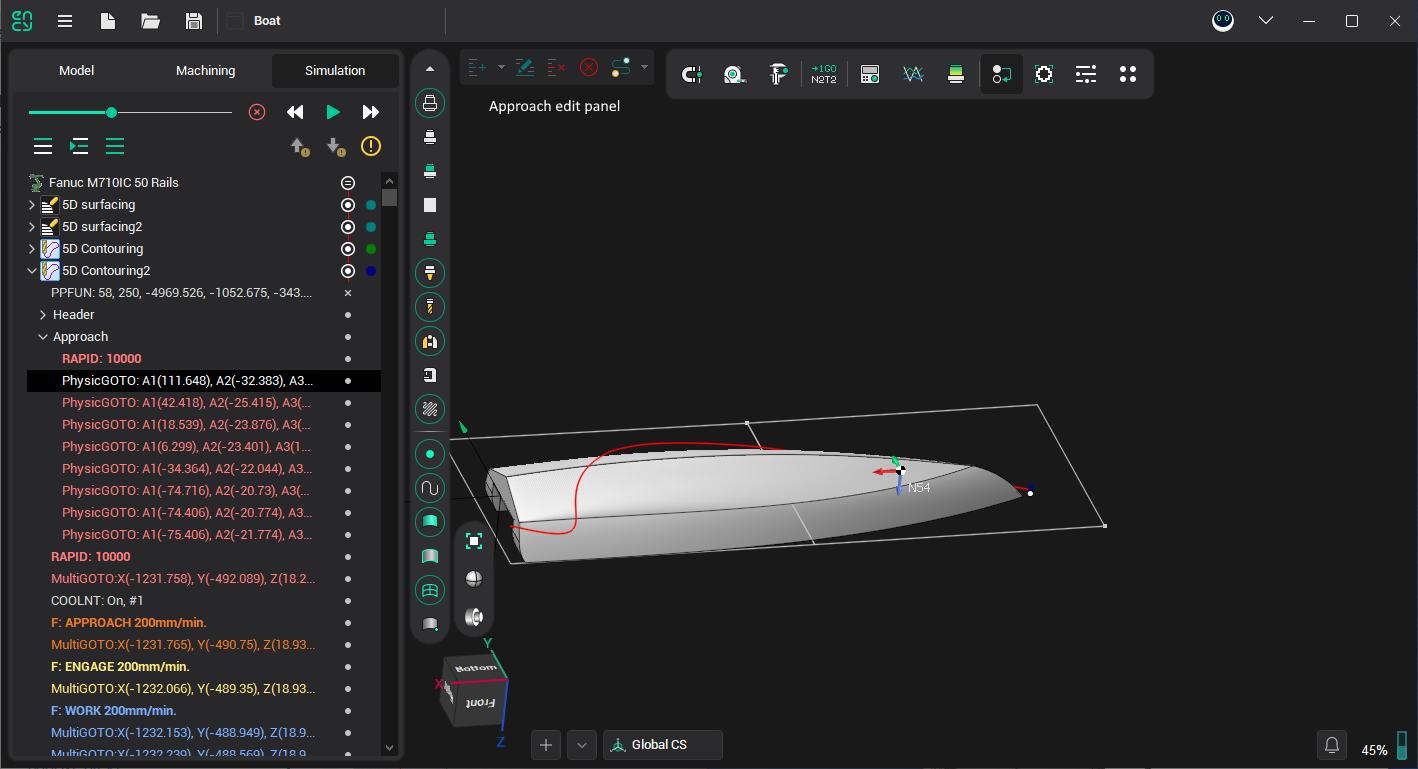The image size is (1418, 769).
Task: Toggle the 5D Contouring radio marker
Action: click(348, 249)
